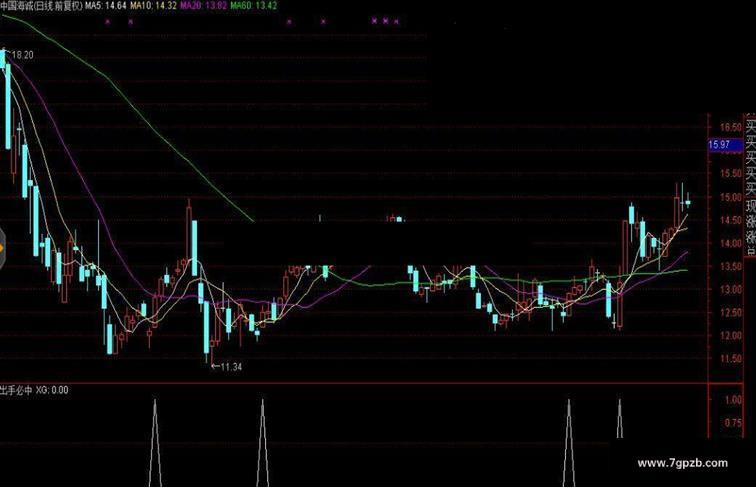Click the second XG signal spike in the indicator panel
The width and height of the screenshot is (756, 487).
(x=262, y=443)
